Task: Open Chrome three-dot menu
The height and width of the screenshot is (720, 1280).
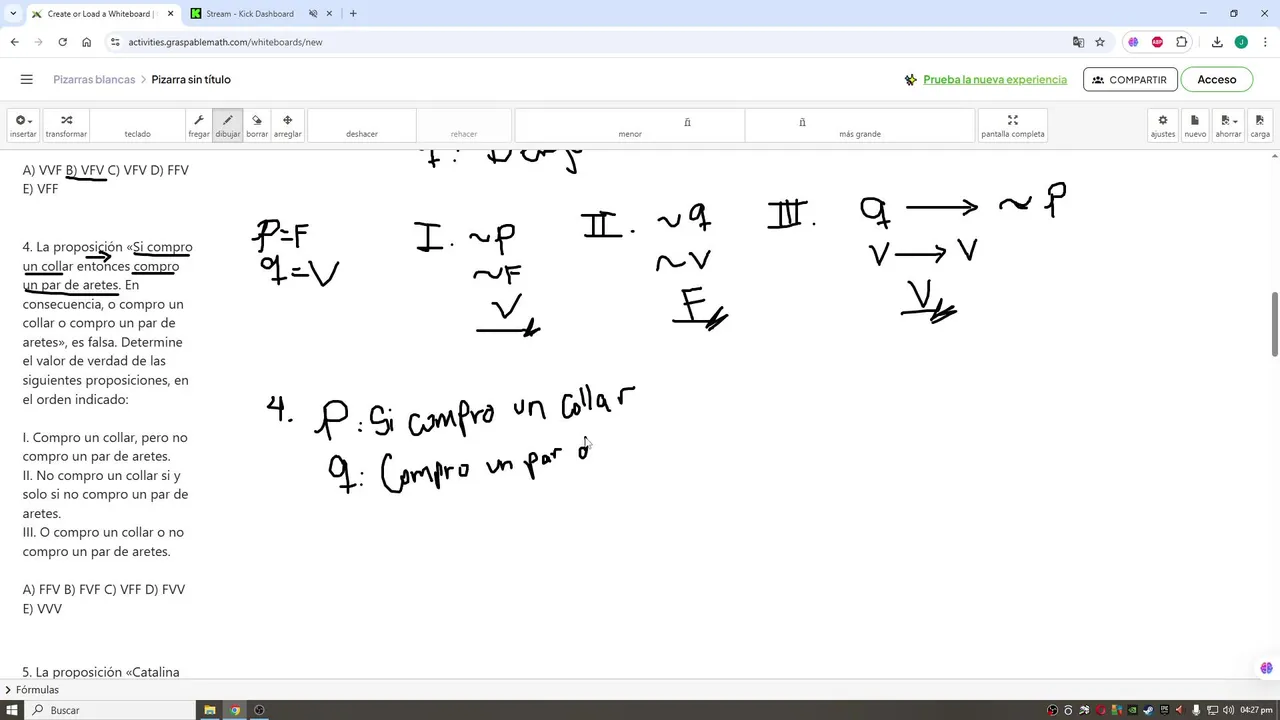Action: (1263, 42)
